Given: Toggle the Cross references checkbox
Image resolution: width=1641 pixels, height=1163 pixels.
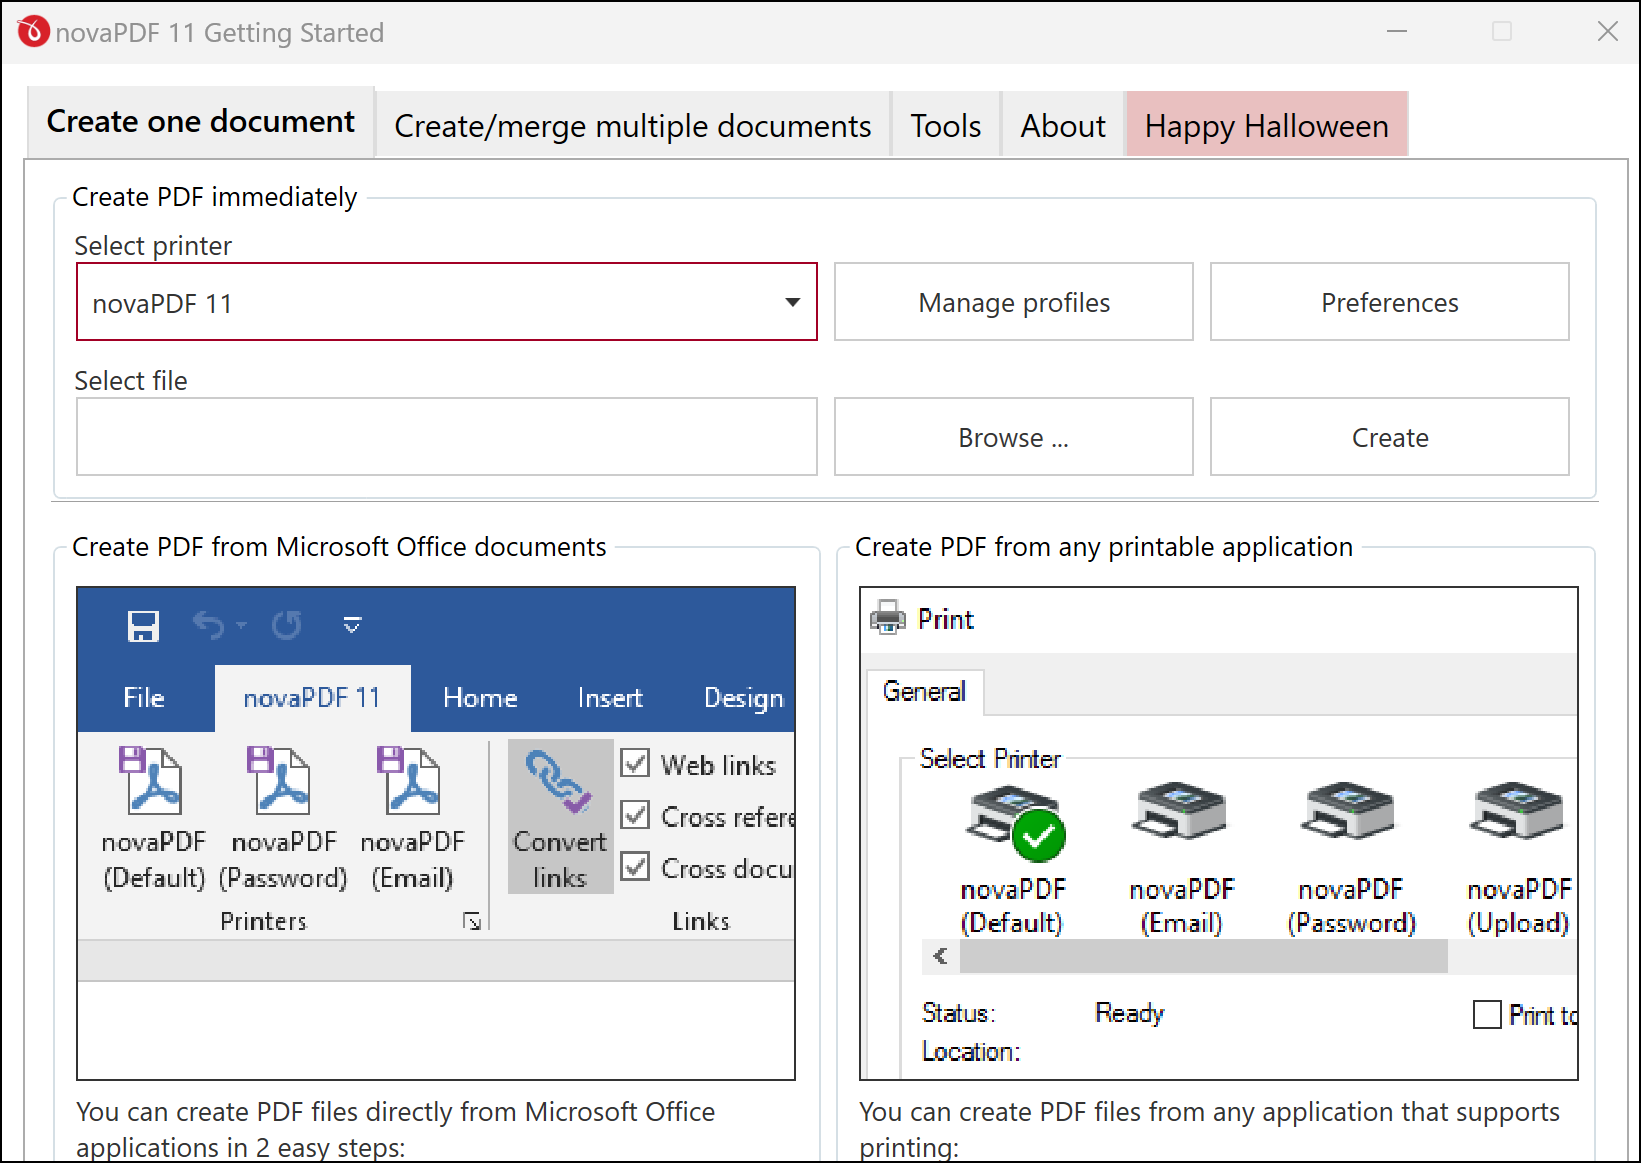Looking at the screenshot, I should coord(635,815).
